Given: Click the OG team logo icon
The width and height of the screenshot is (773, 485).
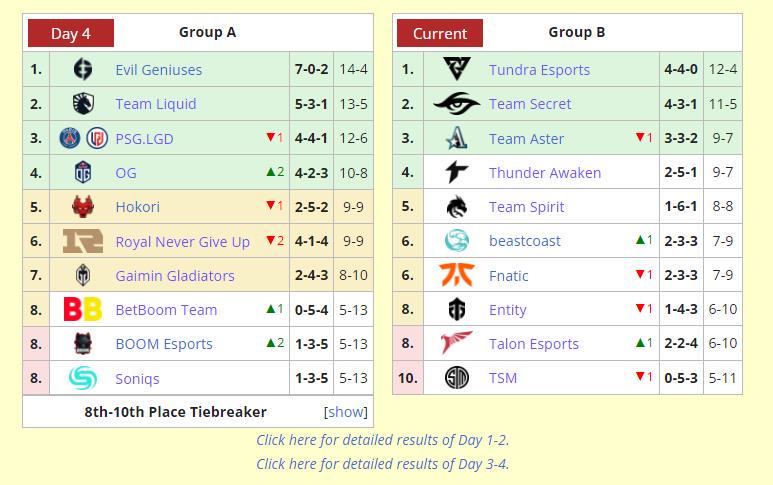Looking at the screenshot, I should tap(83, 173).
